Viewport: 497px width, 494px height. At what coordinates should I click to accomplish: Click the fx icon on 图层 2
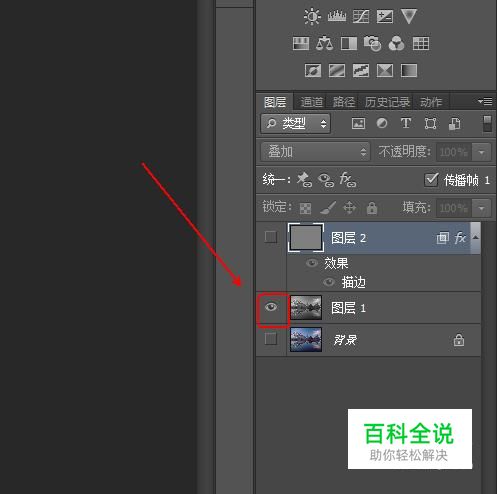click(x=460, y=238)
